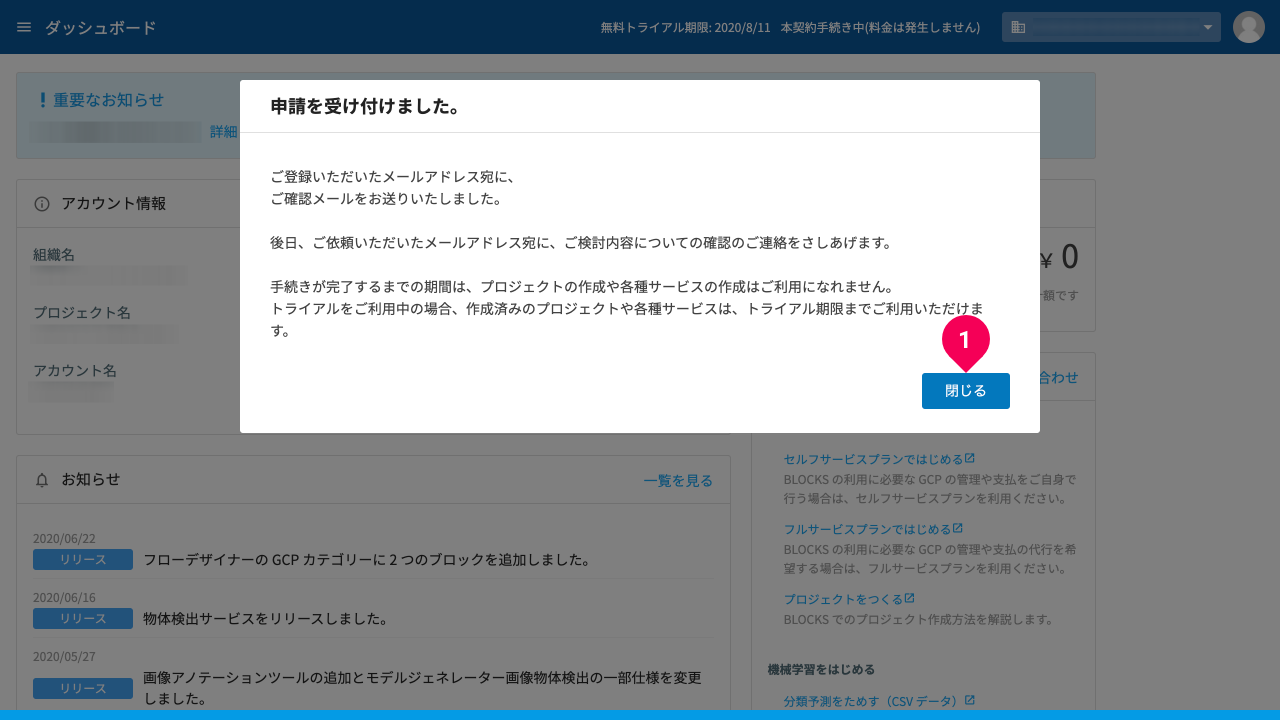Click external-link icon after フルサービスプランではじめる
This screenshot has width=1280, height=720.
click(958, 528)
